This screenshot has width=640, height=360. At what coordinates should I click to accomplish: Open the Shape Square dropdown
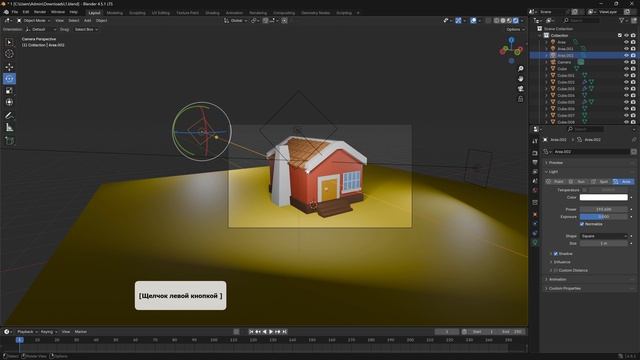click(x=603, y=236)
